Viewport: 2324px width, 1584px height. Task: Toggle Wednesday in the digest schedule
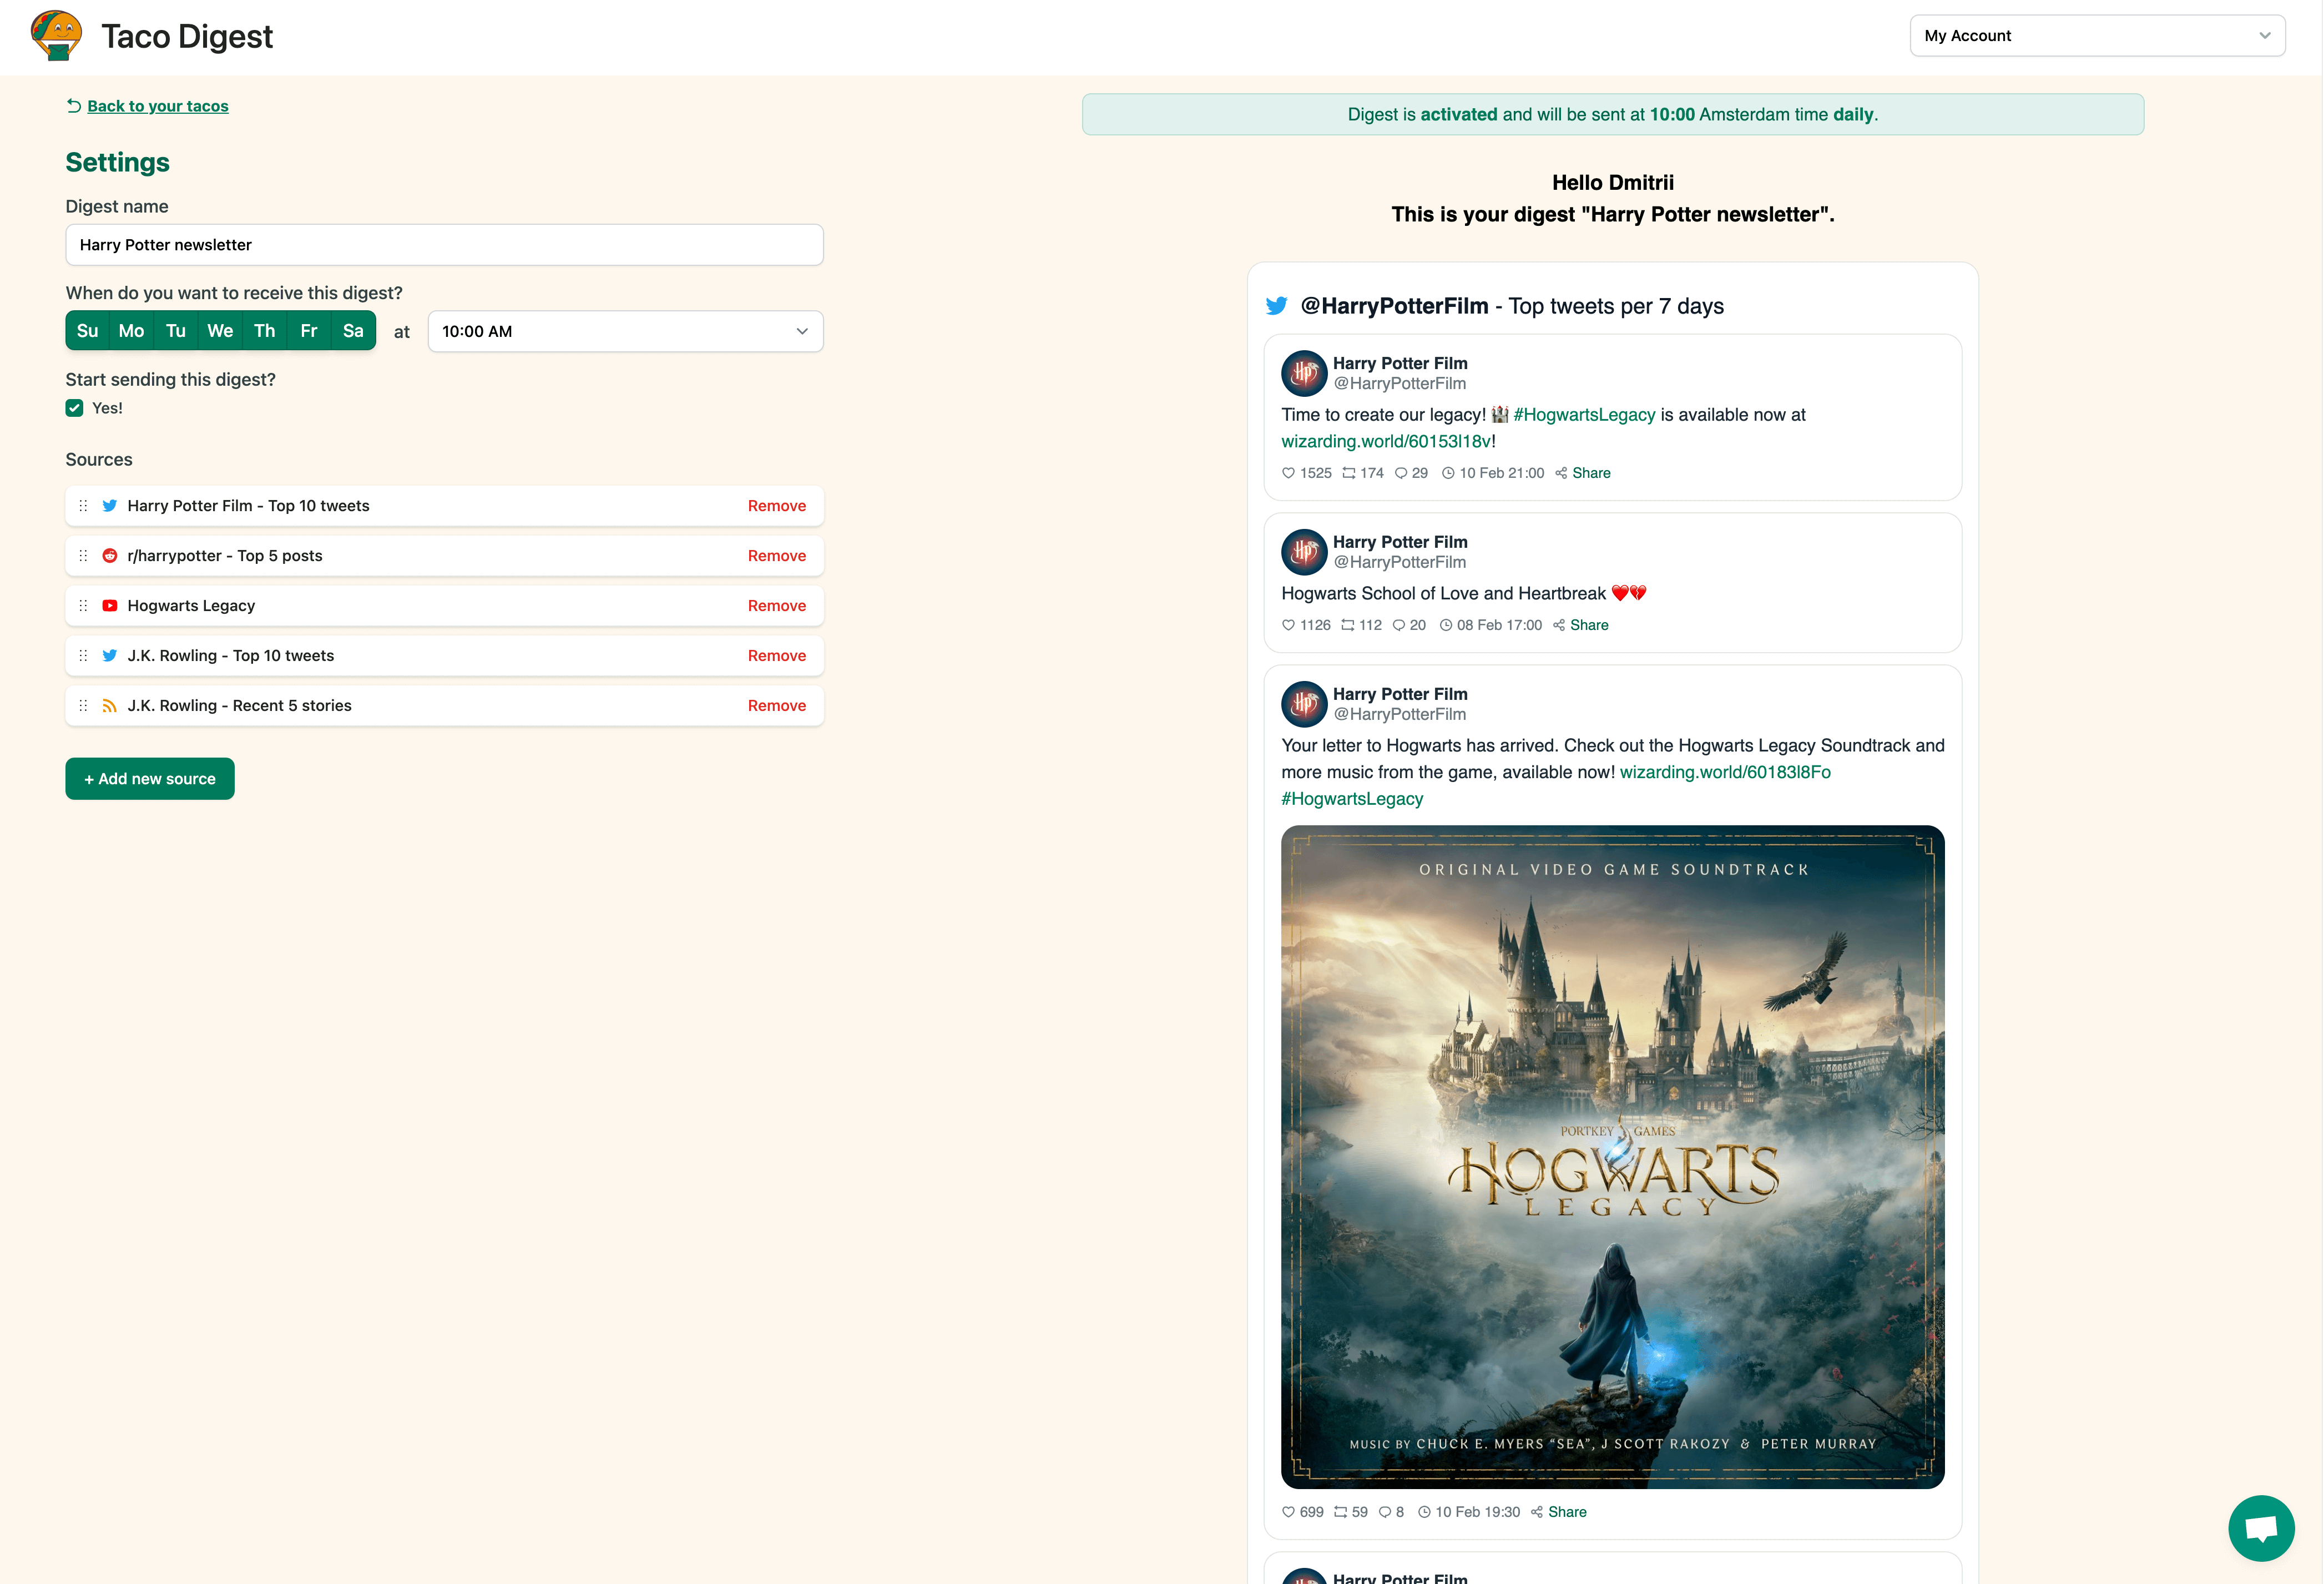(220, 331)
